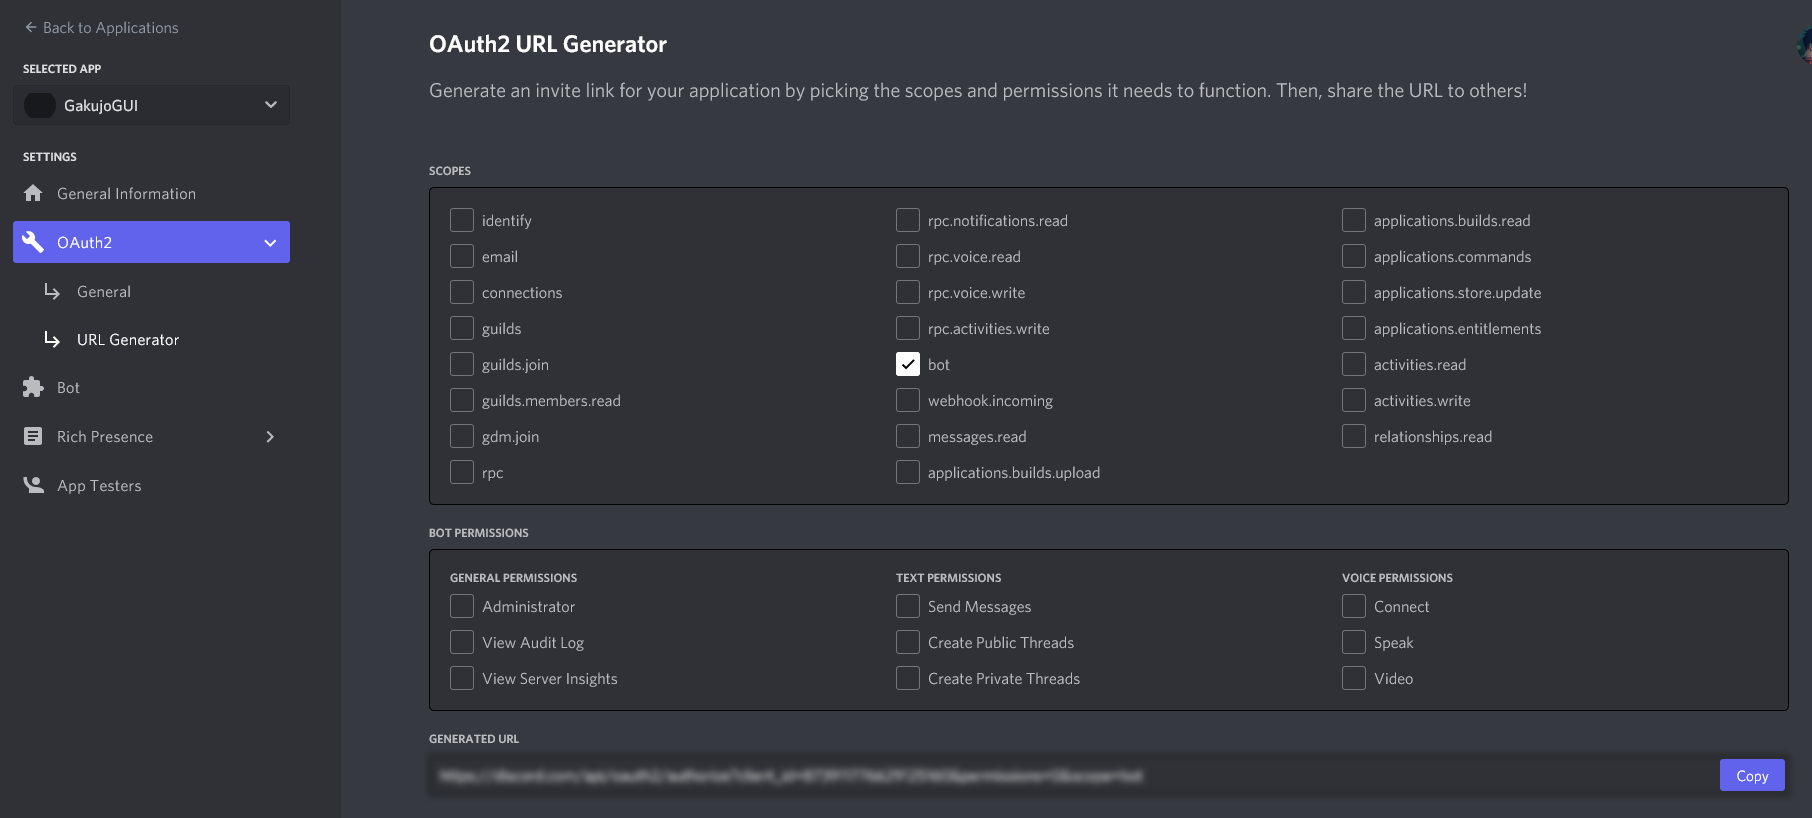Open the GakujoGUI selected app dropdown
Viewport: 1812px width, 818px height.
point(151,105)
